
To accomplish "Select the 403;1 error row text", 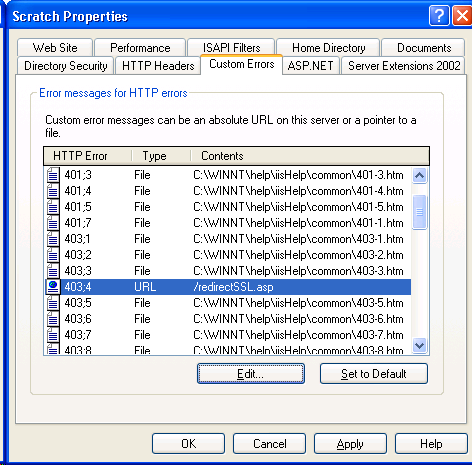I will click(x=77, y=239).
